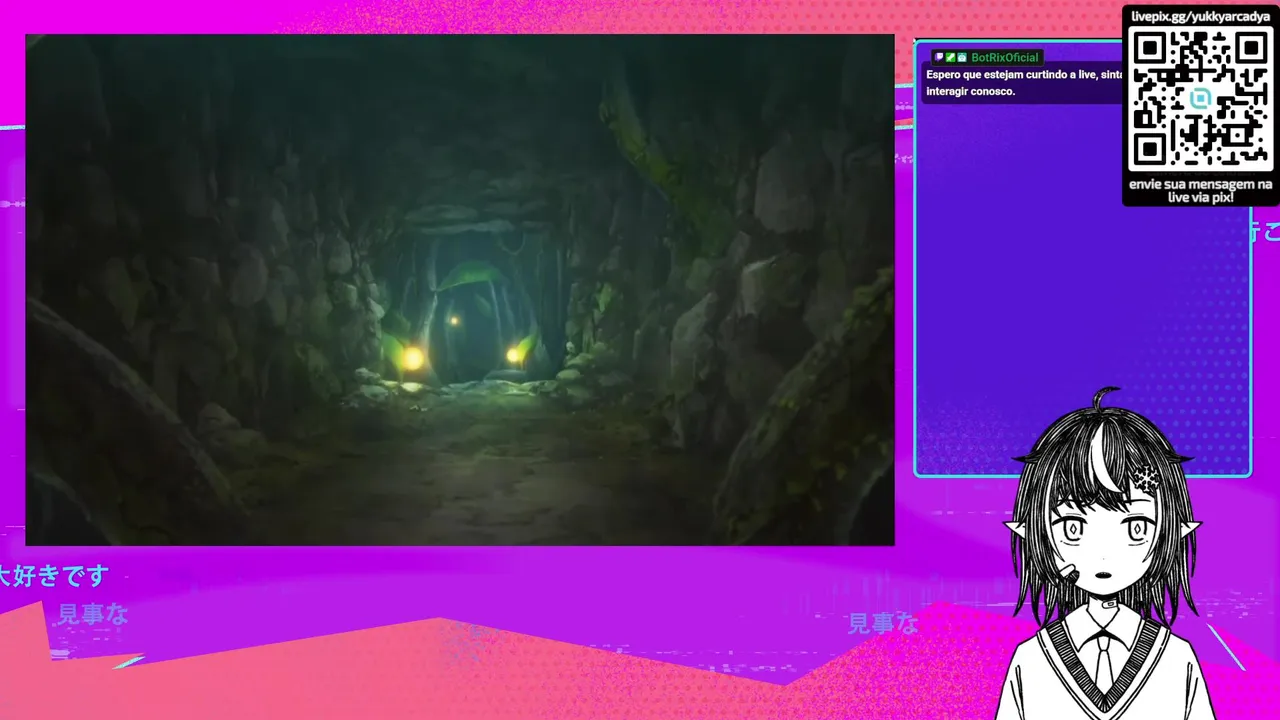Click the Twitch badge beside BotRixOficial
This screenshot has height=720, width=1280.
pyautogui.click(x=939, y=58)
